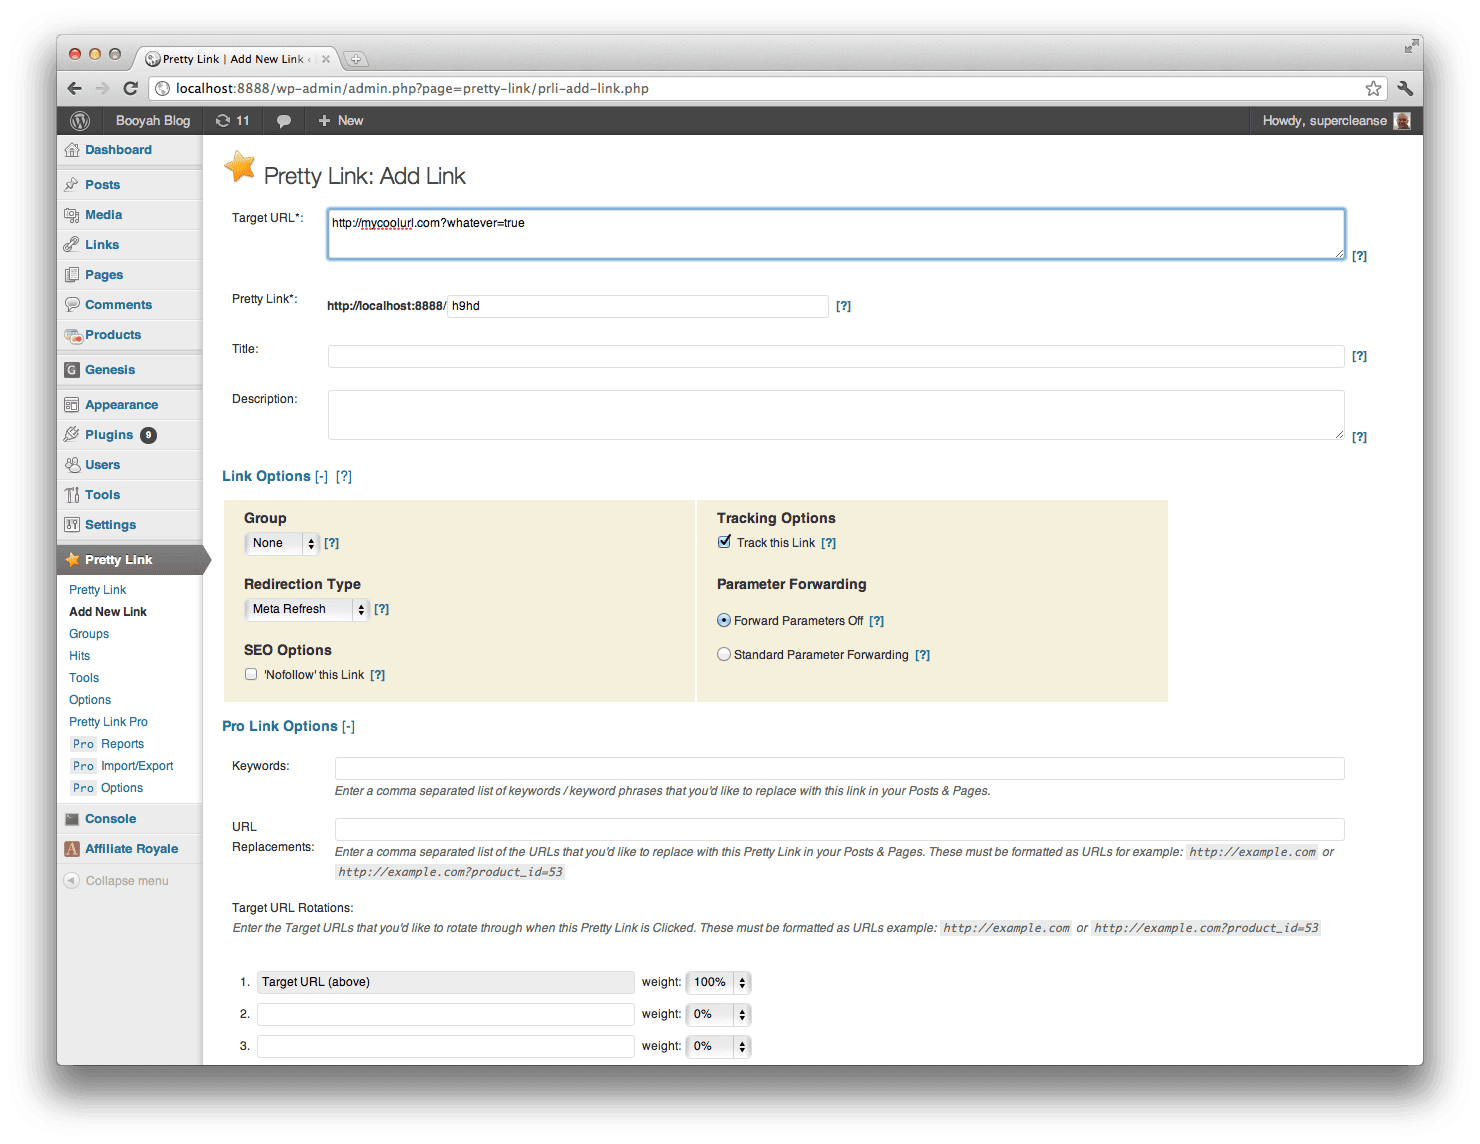Screen dimensions: 1480x1144
Task: Click the browser back arrow
Action: pyautogui.click(x=75, y=88)
